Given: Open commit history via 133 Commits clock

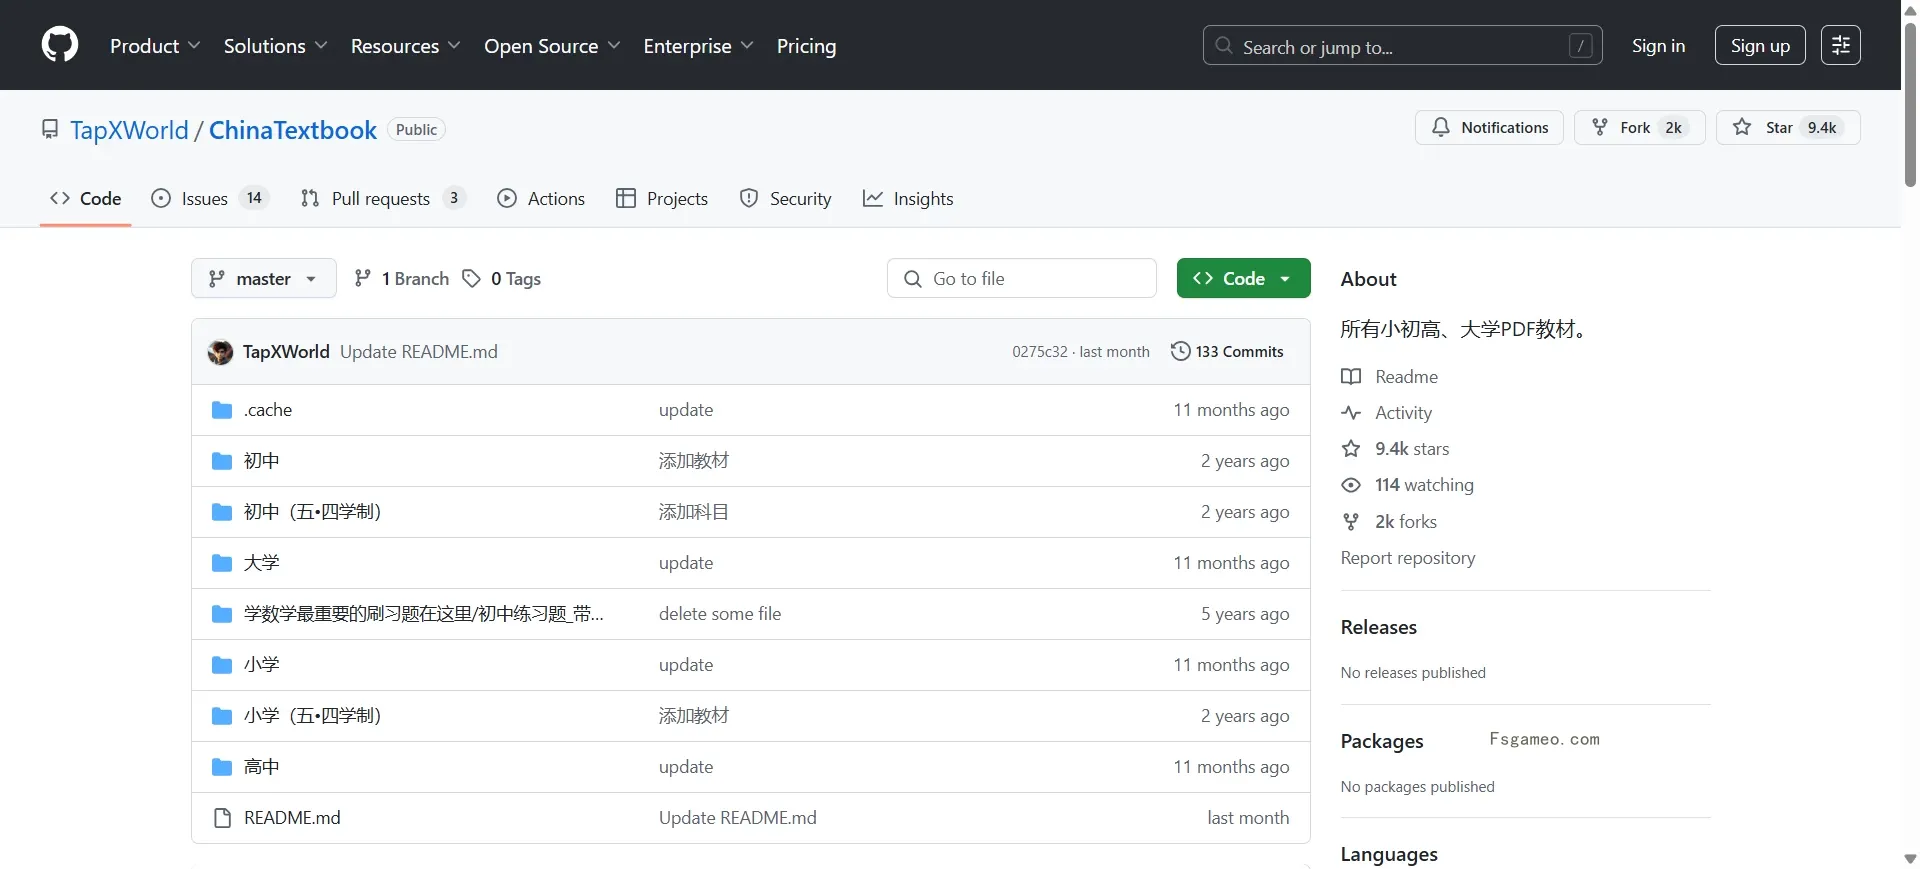Looking at the screenshot, I should tap(1181, 351).
